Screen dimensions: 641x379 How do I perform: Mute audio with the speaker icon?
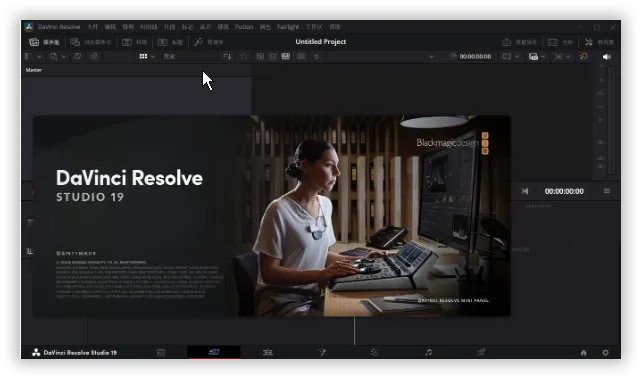607,57
